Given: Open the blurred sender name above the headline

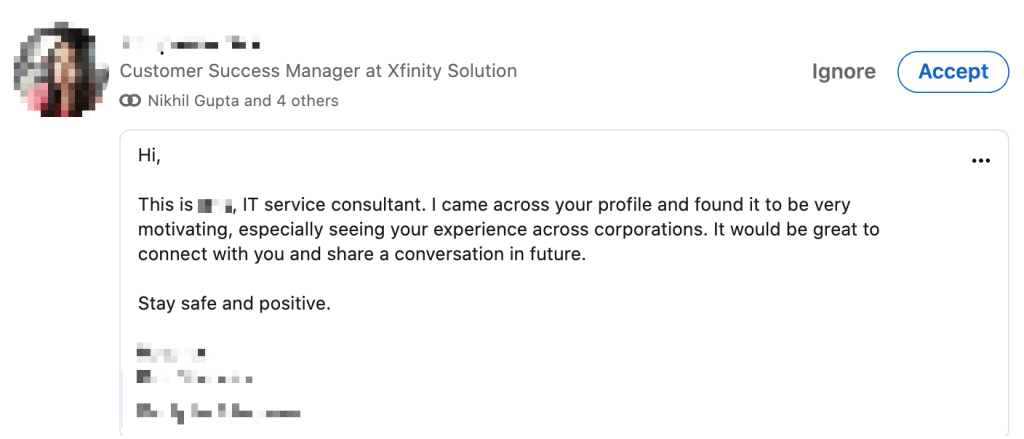Looking at the screenshot, I should click(x=191, y=43).
